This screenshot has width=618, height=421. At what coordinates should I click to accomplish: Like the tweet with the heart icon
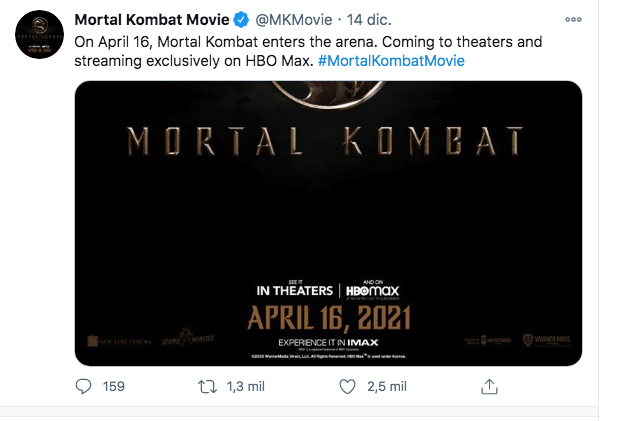347,386
